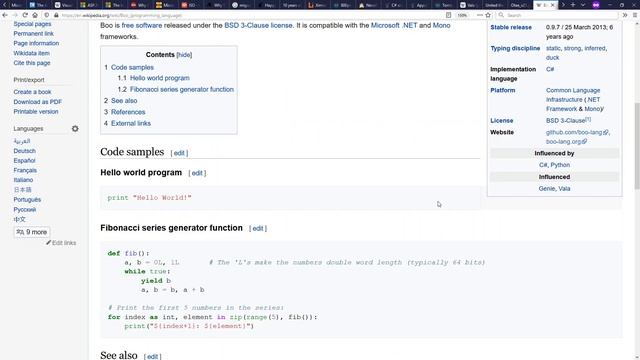Bookmark this page with the star icon
The height and width of the screenshot is (360, 640).
(x=488, y=15)
